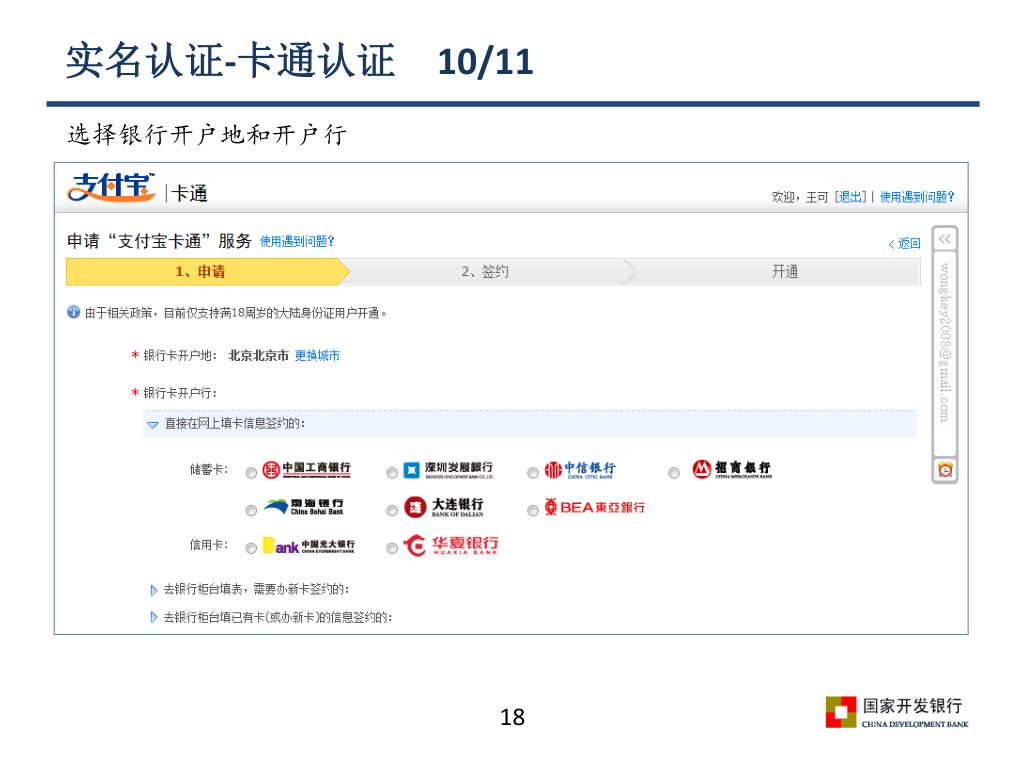Click the 招商银行 logo

click(x=732, y=469)
